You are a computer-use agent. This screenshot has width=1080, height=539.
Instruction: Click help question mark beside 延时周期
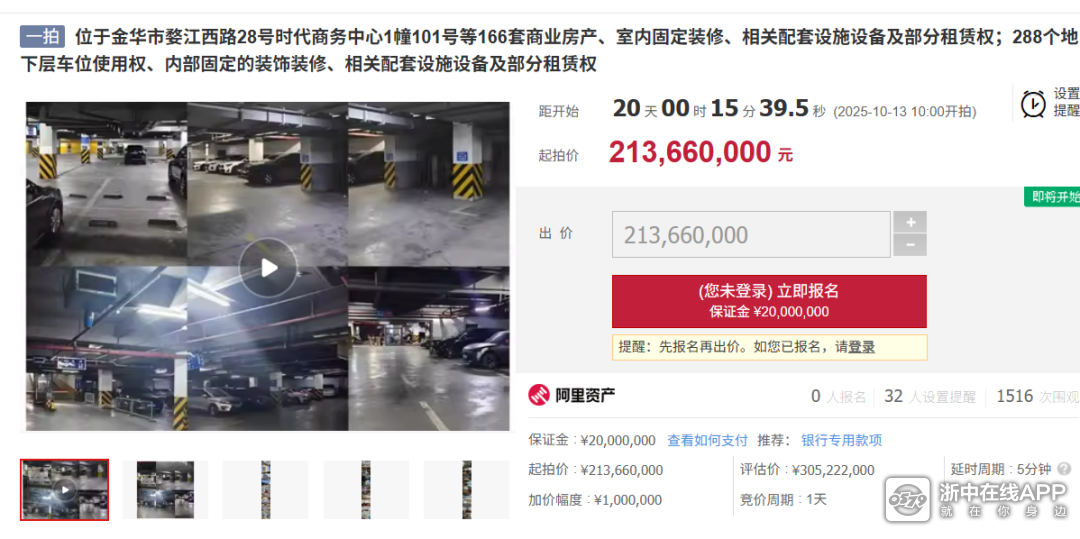(x=1065, y=469)
